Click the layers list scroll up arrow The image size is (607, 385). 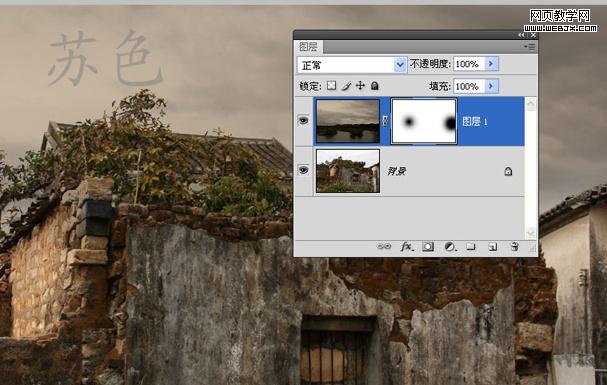click(531, 104)
